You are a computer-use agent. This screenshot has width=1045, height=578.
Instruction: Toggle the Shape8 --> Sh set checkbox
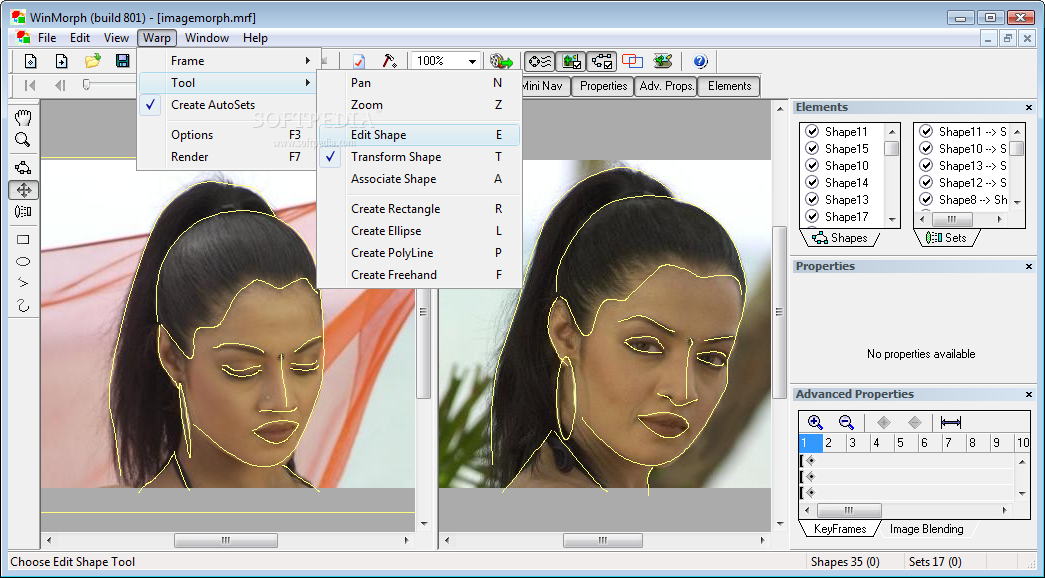click(x=926, y=199)
